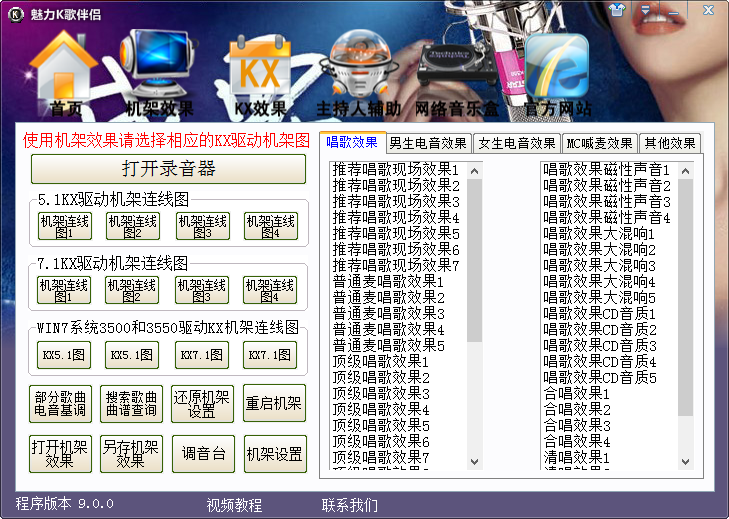Screen dimensions: 729x519
Task: Click the 搜索歌曲曲谱查询 button
Action: [x=131, y=404]
